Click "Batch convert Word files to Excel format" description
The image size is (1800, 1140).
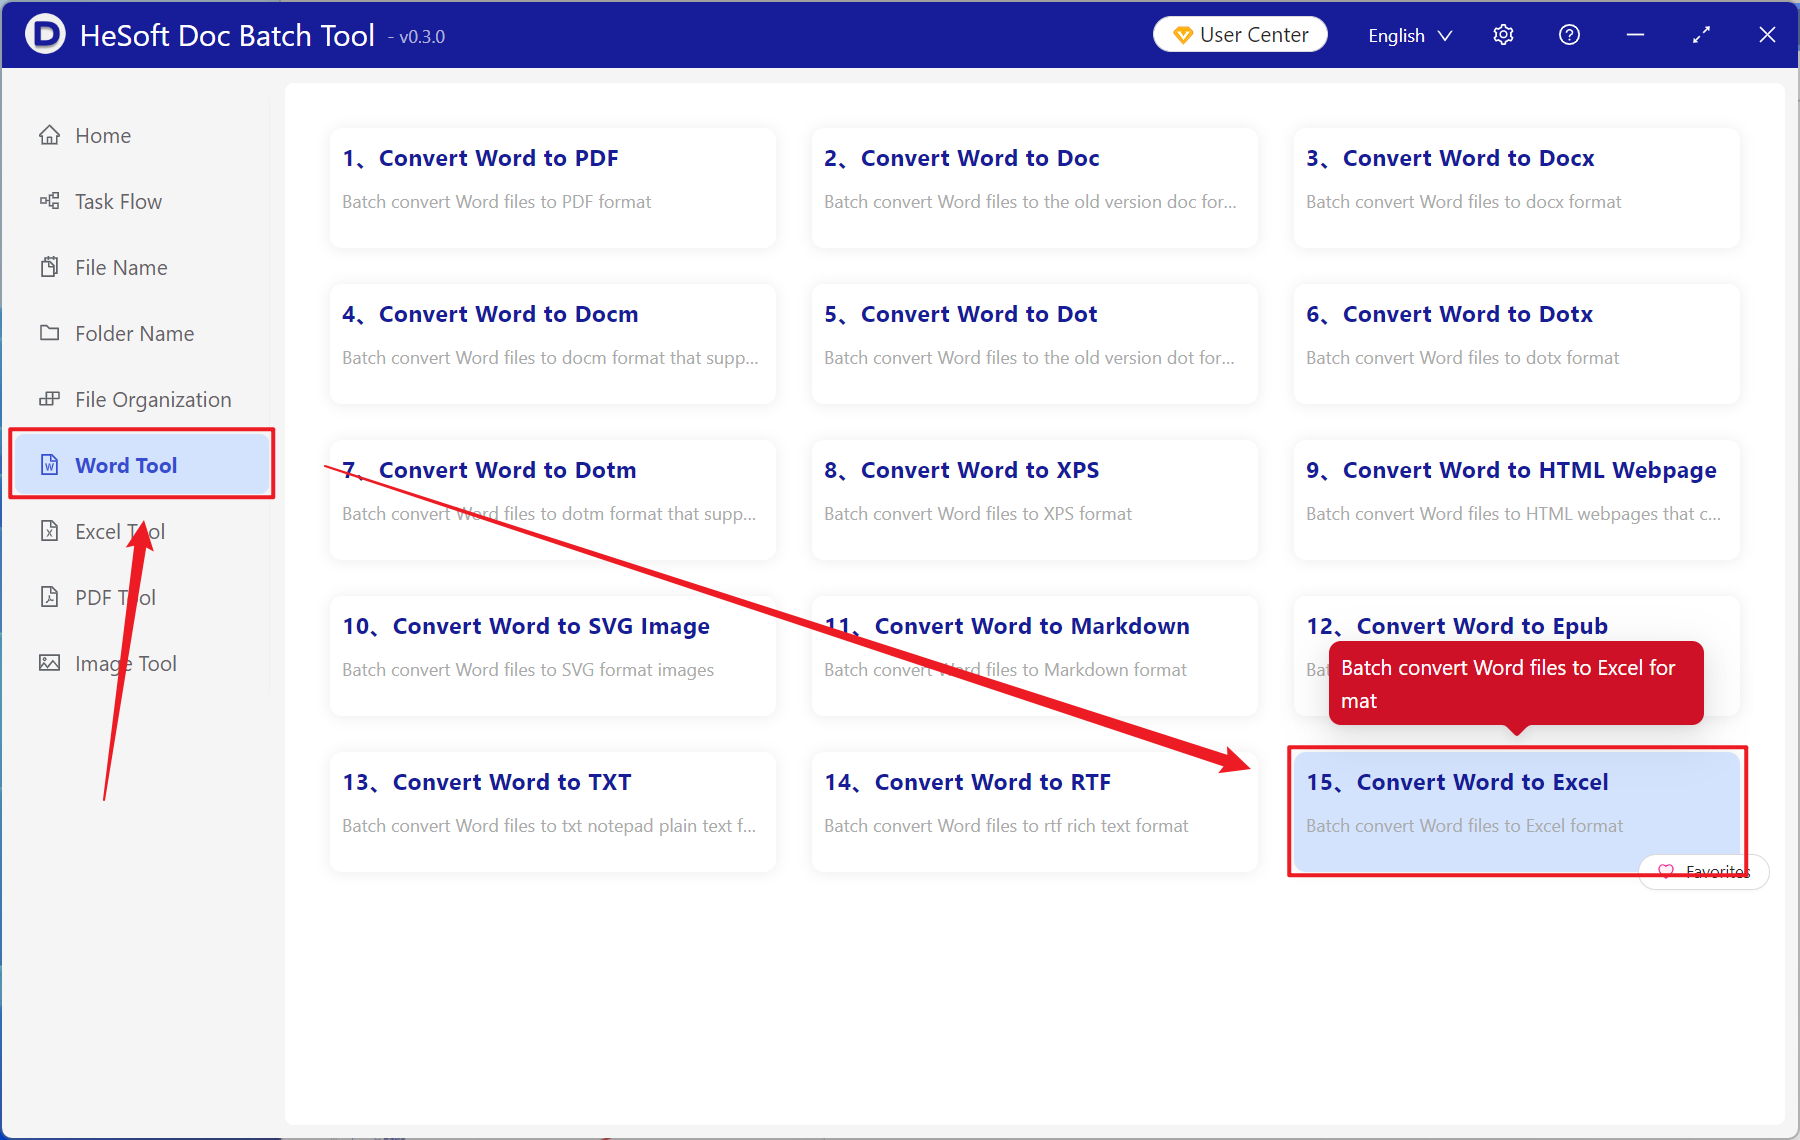coord(1464,826)
